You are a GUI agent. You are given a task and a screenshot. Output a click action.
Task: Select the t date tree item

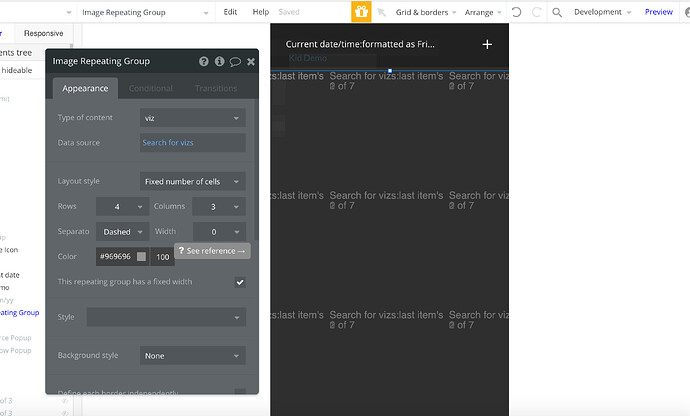coord(10,275)
